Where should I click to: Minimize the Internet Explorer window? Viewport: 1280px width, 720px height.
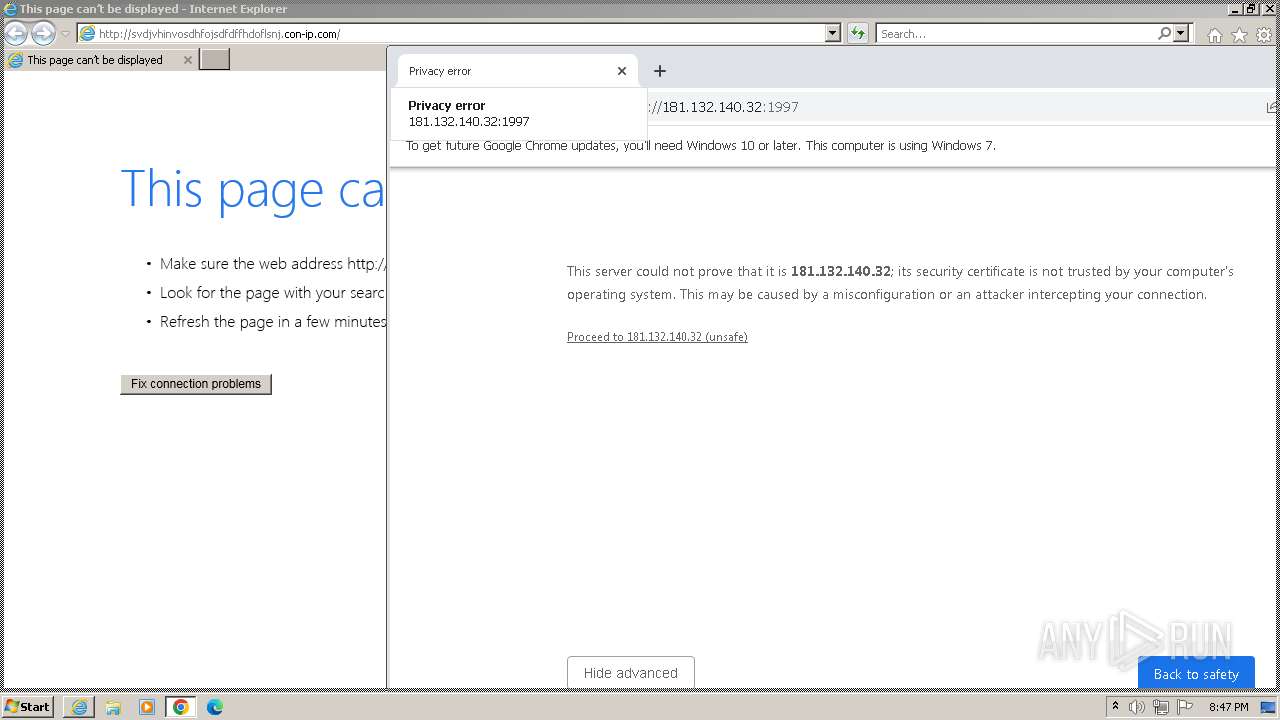click(1236, 9)
